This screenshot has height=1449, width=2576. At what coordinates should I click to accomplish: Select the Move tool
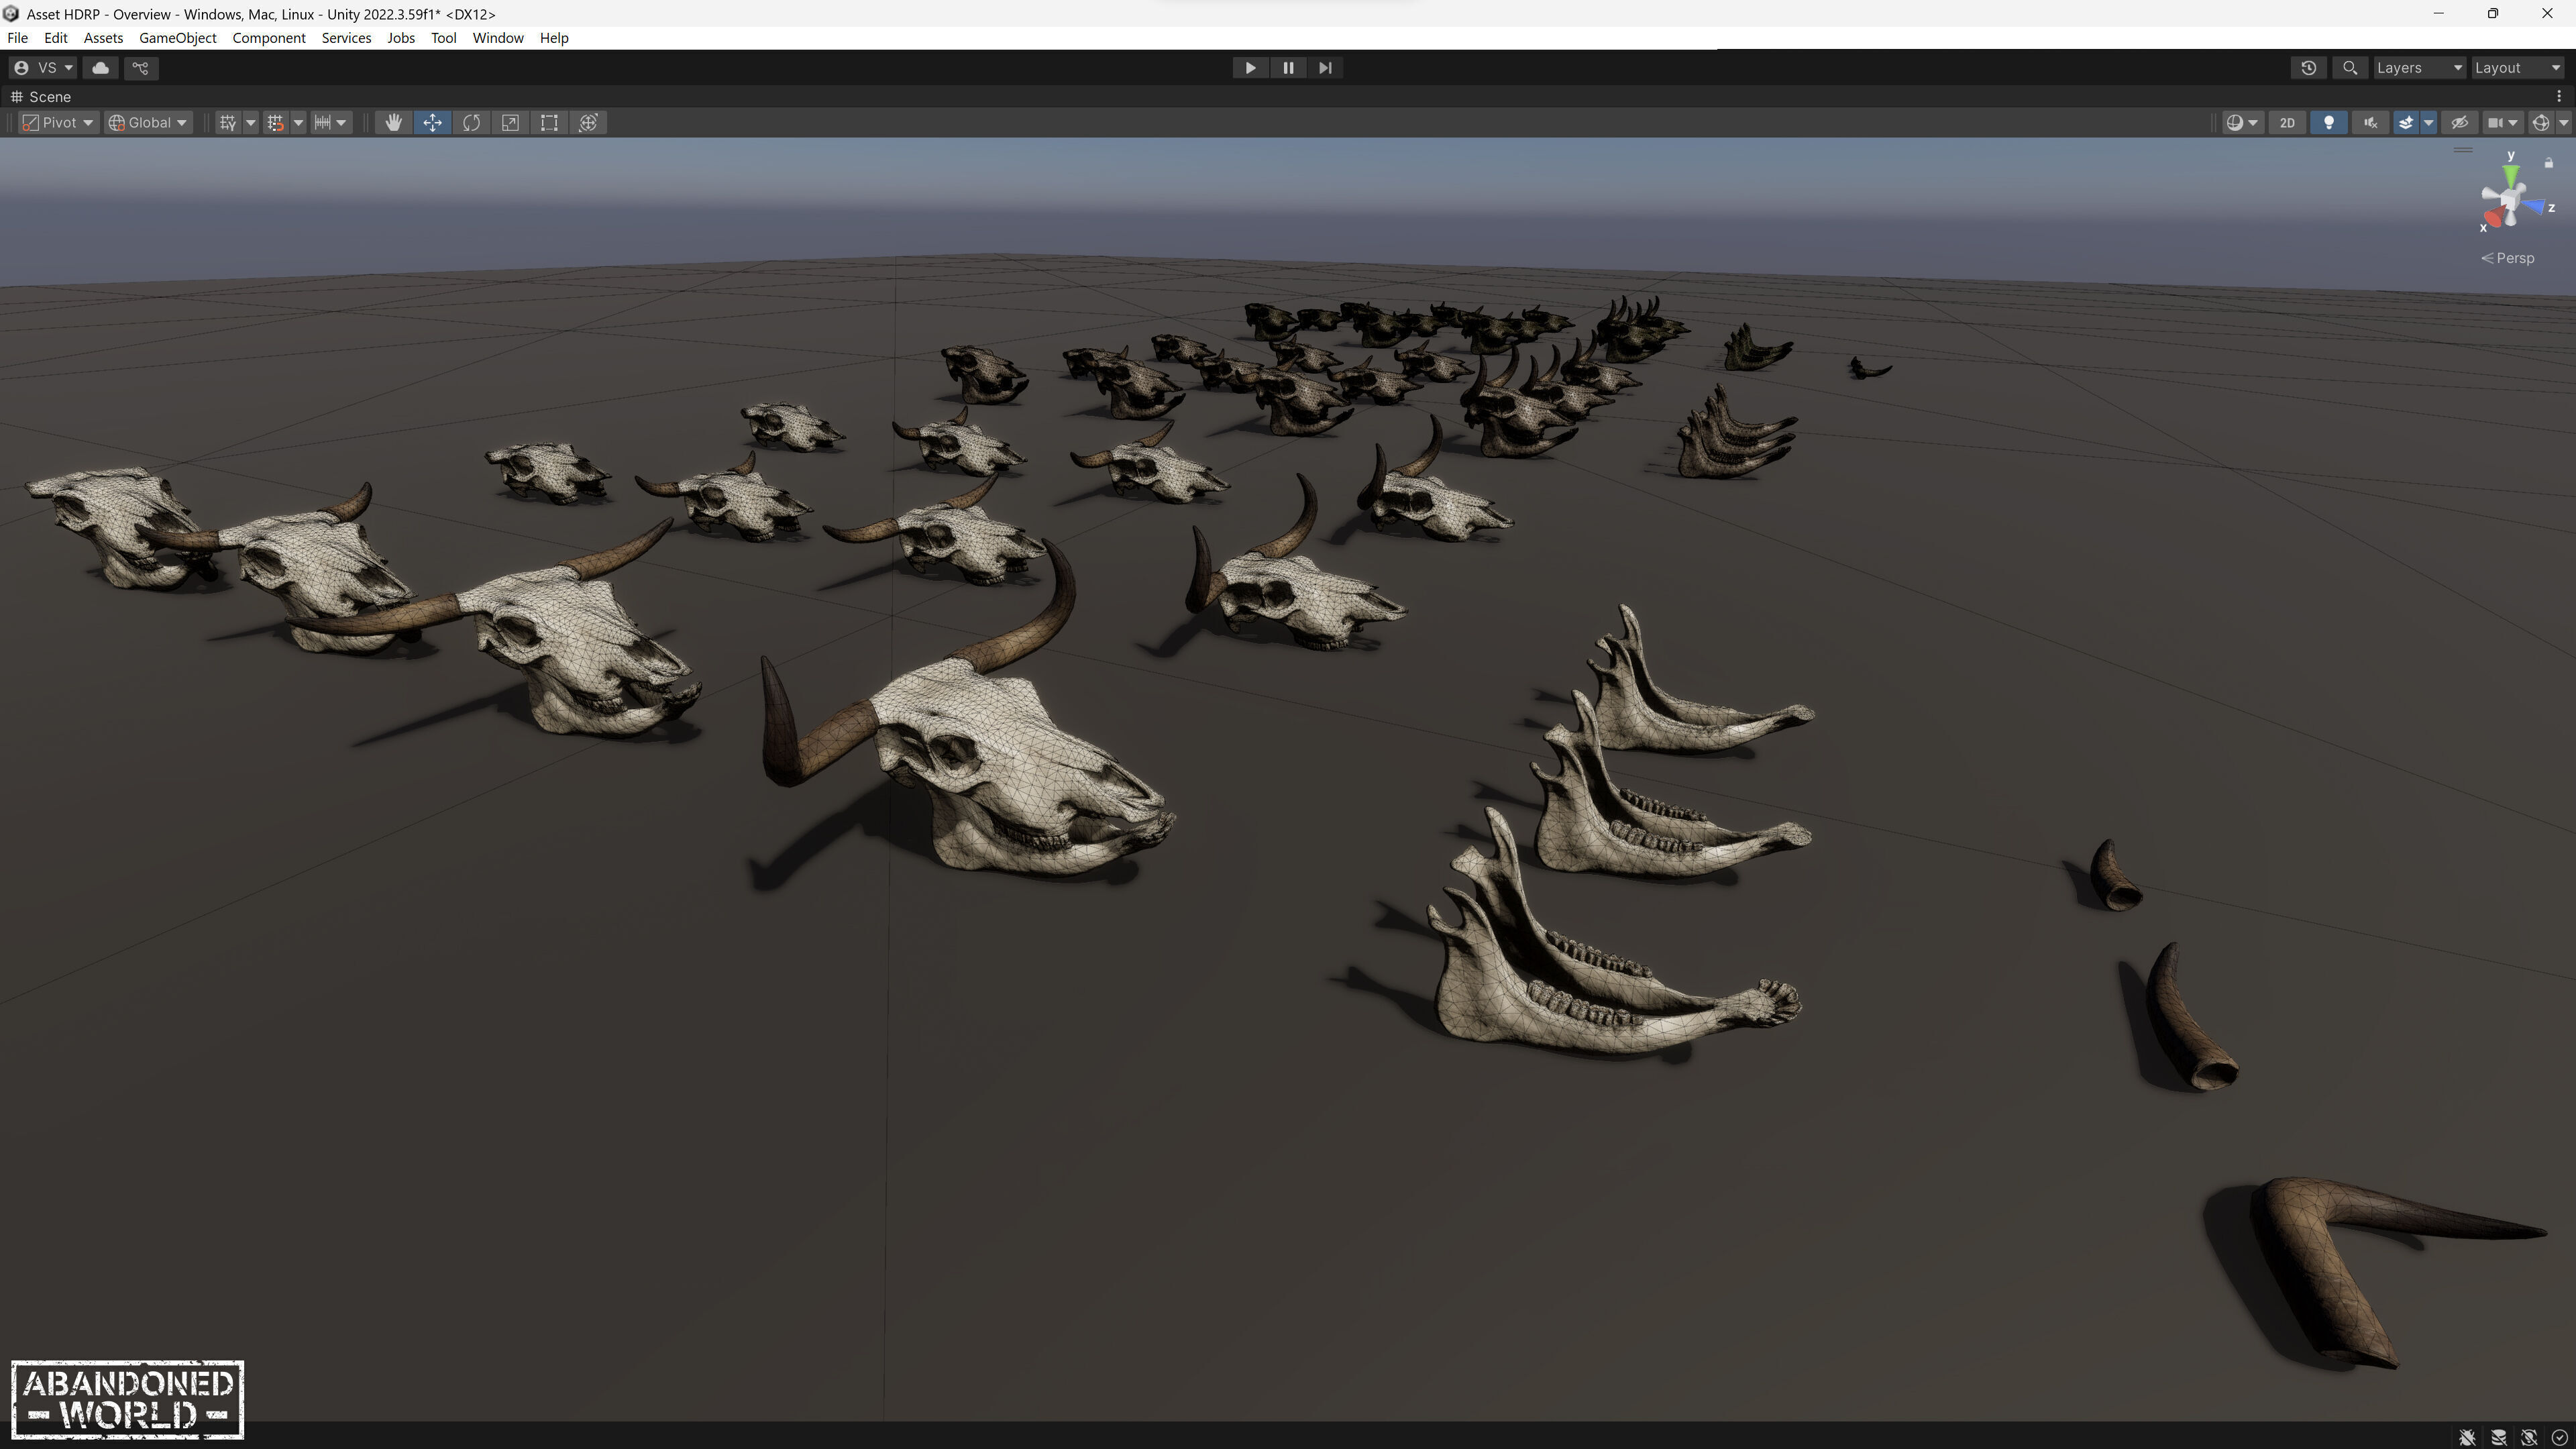pos(432,122)
